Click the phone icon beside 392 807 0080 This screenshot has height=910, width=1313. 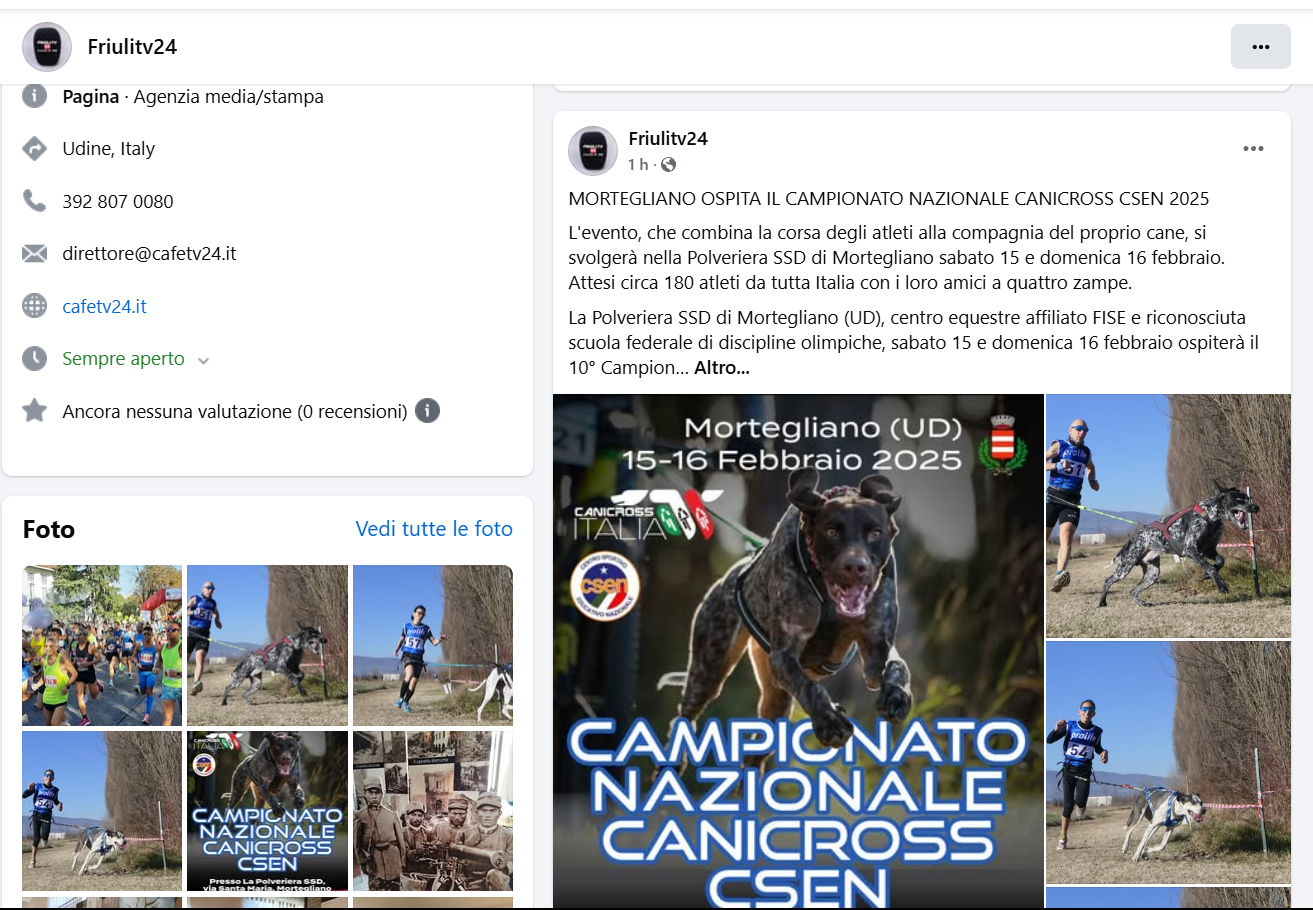tap(35, 201)
